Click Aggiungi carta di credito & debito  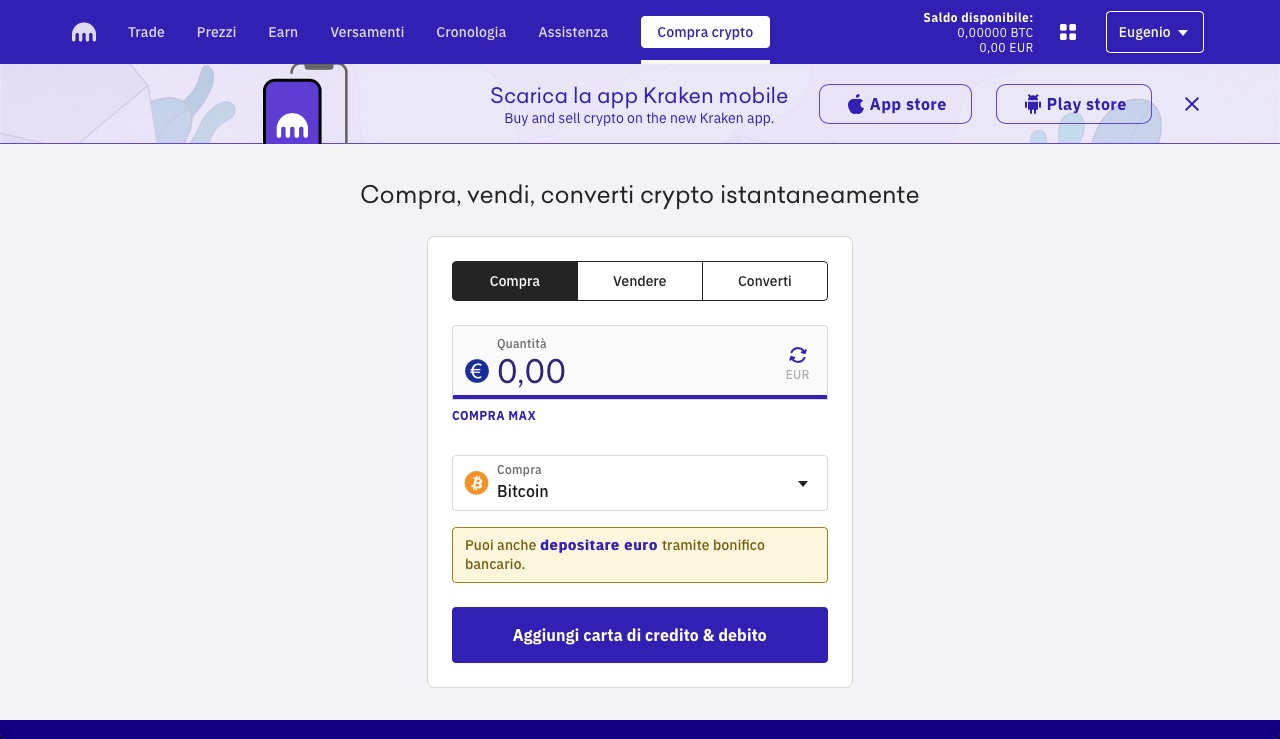point(640,635)
